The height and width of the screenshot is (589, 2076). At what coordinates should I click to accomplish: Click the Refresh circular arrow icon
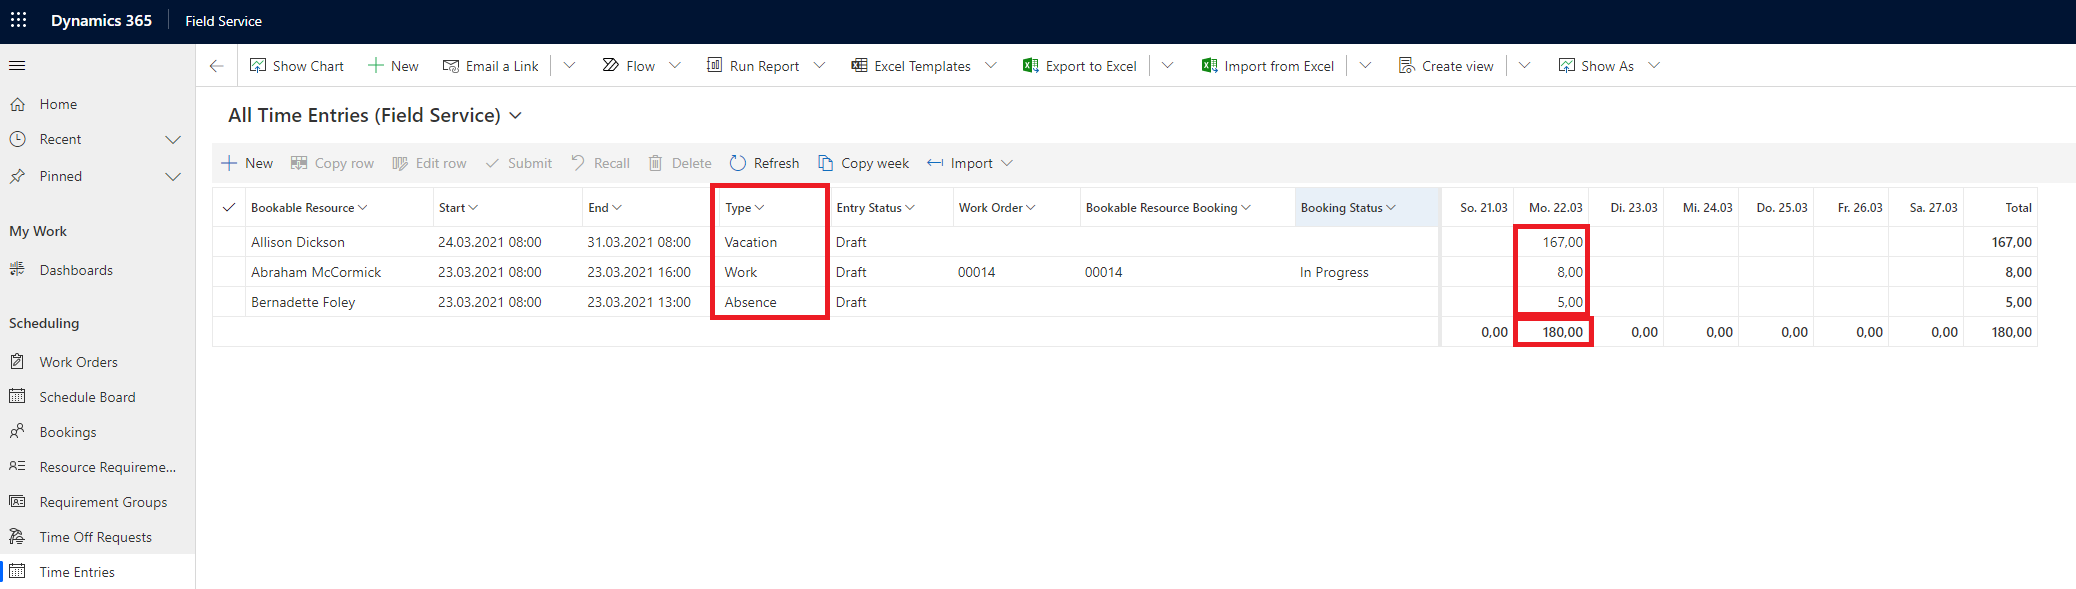(x=738, y=163)
